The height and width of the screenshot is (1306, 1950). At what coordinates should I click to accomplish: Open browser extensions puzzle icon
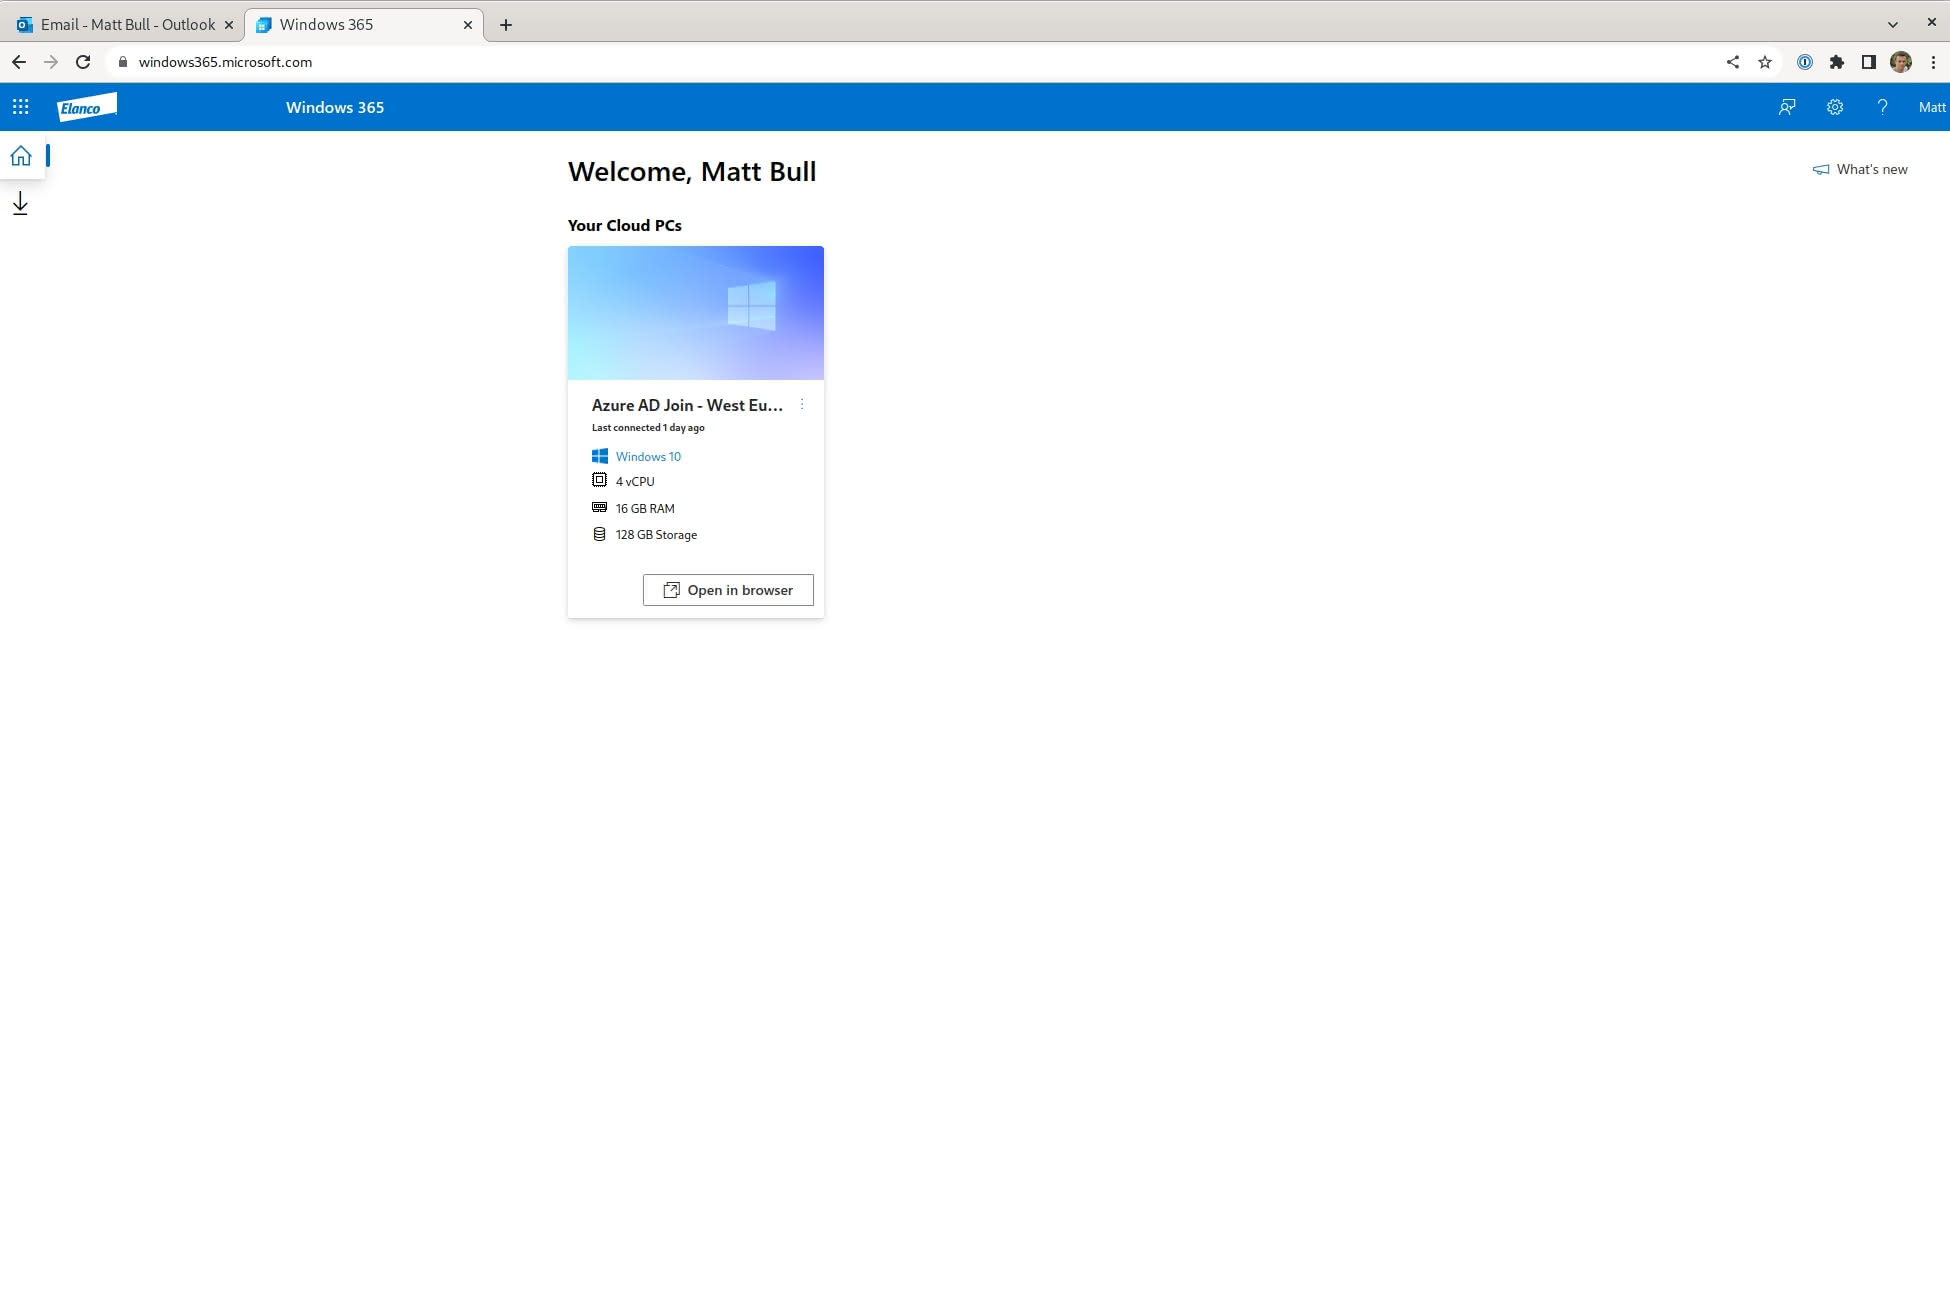click(1837, 62)
